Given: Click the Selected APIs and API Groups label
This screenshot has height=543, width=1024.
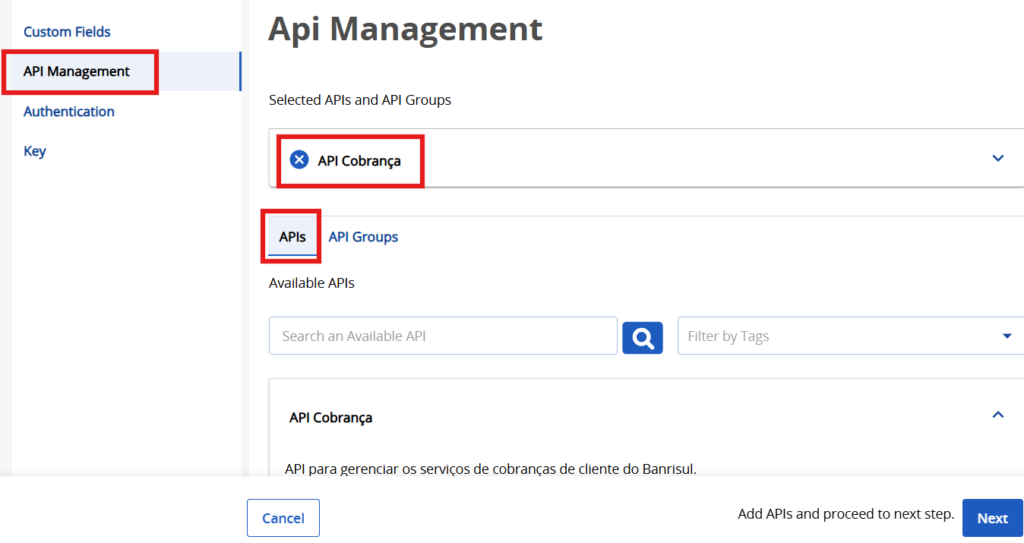Looking at the screenshot, I should point(360,100).
